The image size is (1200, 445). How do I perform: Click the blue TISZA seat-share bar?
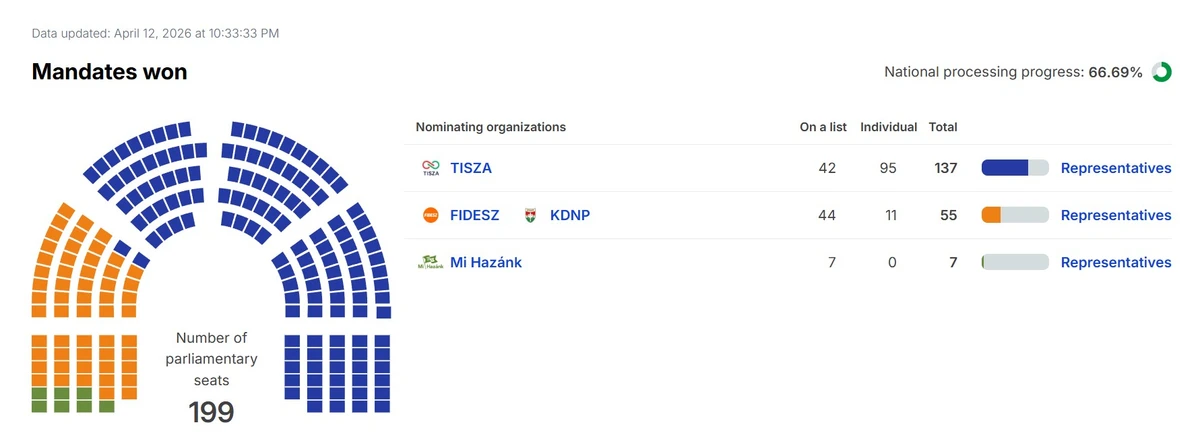1005,168
